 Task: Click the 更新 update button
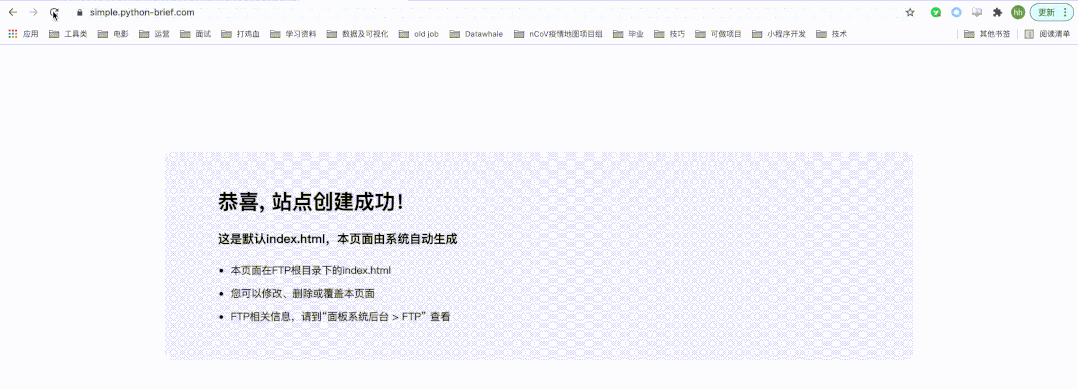click(x=1046, y=12)
